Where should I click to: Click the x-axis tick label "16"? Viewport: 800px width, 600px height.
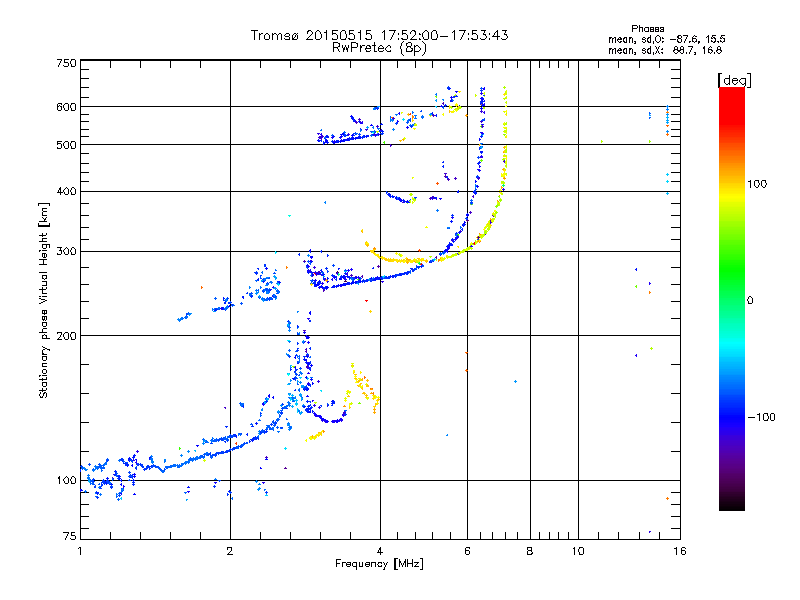[x=680, y=551]
